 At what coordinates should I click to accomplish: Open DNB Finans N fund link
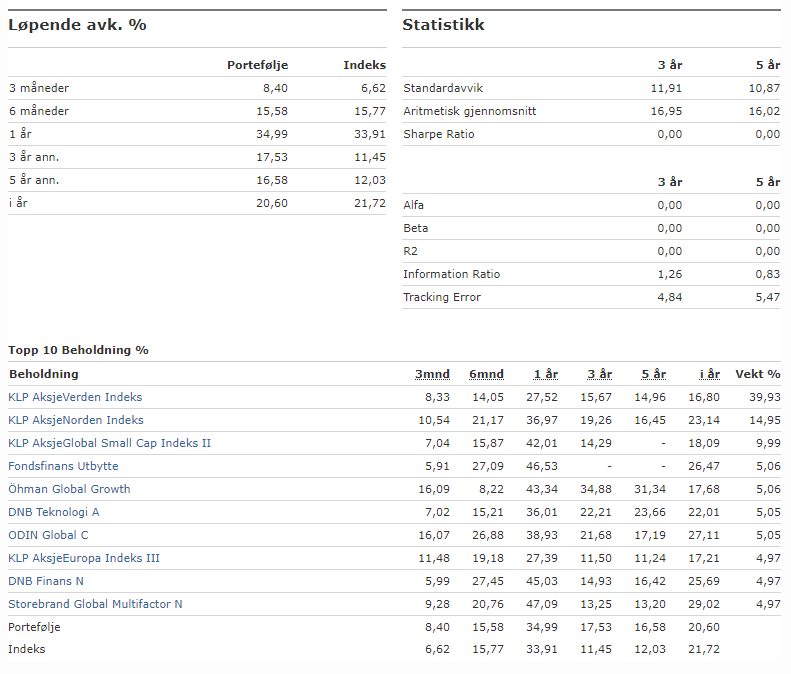46,581
